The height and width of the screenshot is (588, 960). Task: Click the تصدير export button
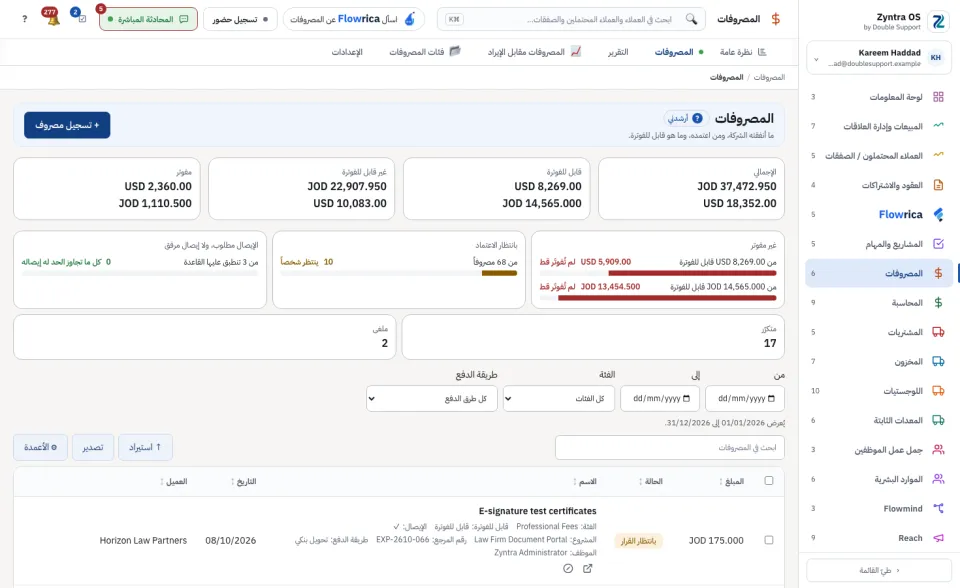click(92, 447)
